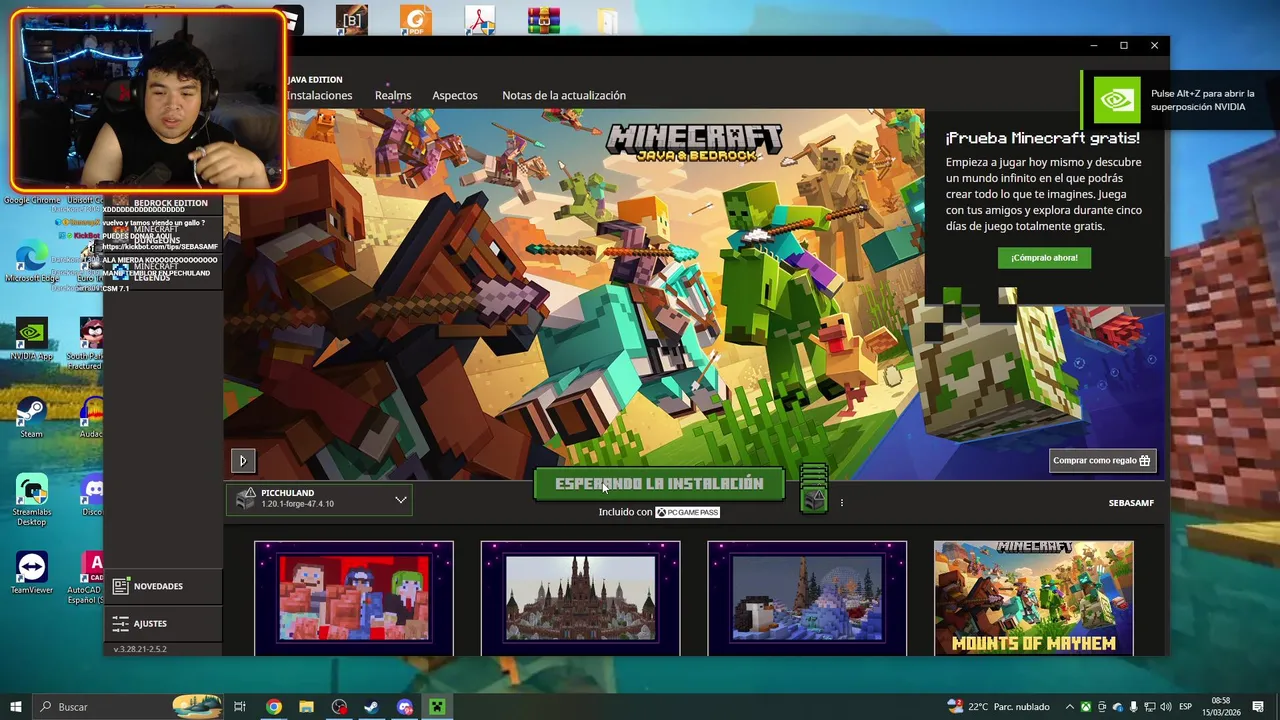
Task: Open the penguin snow scene news thumbnail
Action: pos(807,598)
